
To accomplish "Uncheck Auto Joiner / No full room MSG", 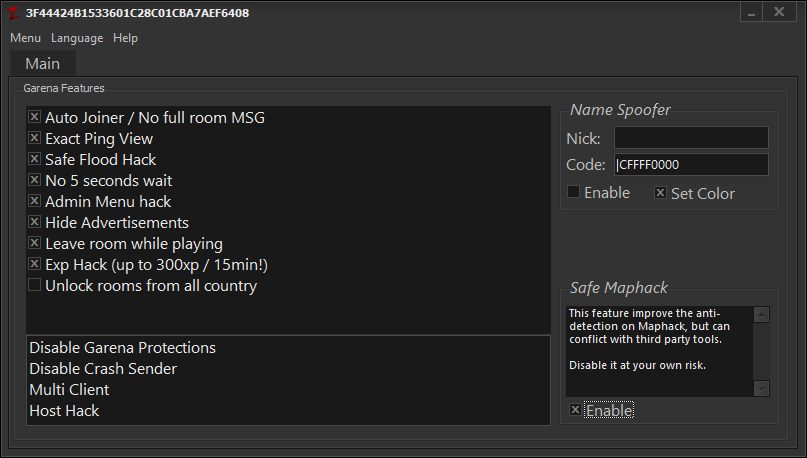I will 34,117.
